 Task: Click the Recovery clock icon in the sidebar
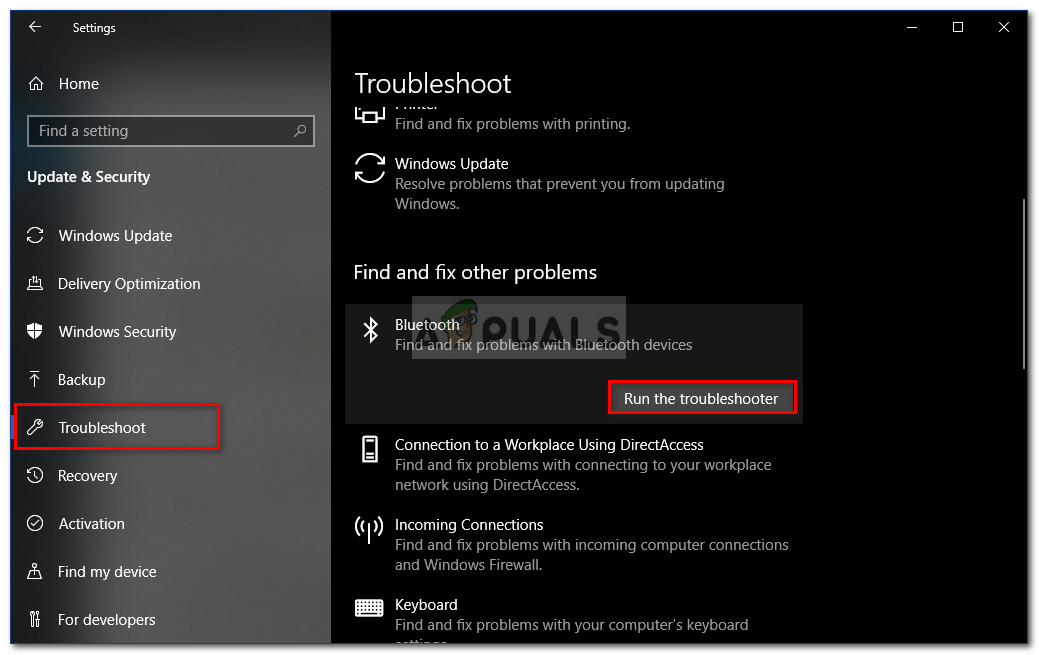pos(35,475)
